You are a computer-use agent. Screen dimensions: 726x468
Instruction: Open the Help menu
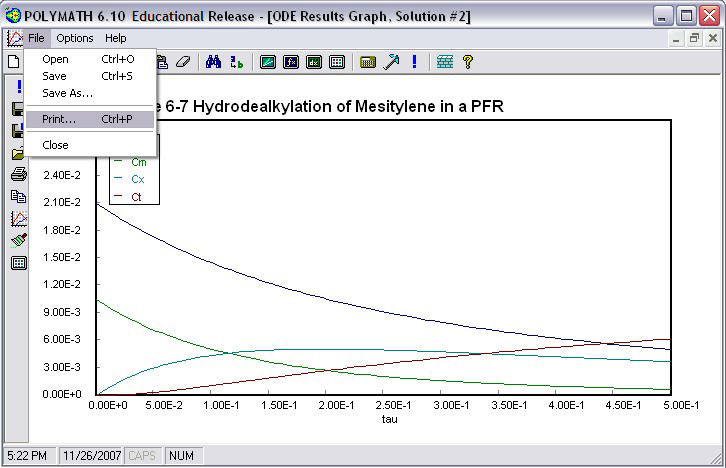(116, 38)
